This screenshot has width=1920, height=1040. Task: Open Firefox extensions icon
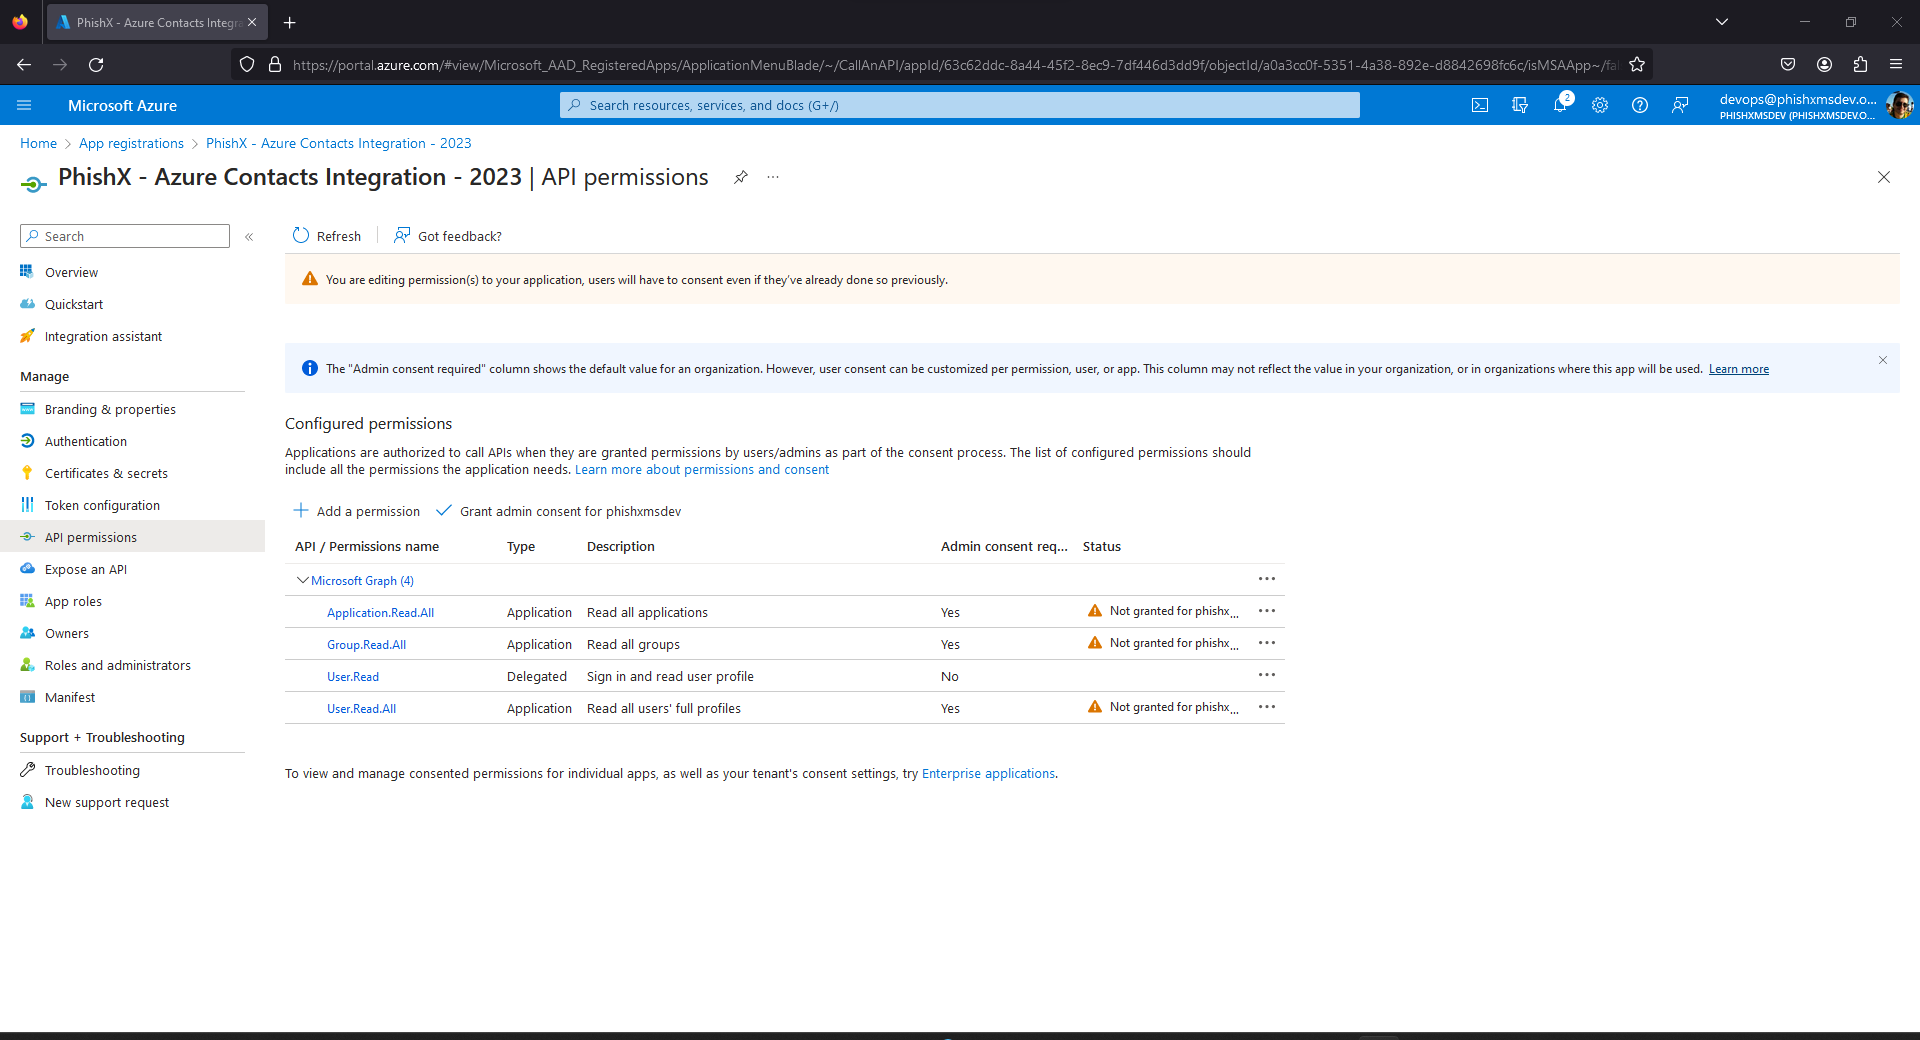coord(1860,65)
